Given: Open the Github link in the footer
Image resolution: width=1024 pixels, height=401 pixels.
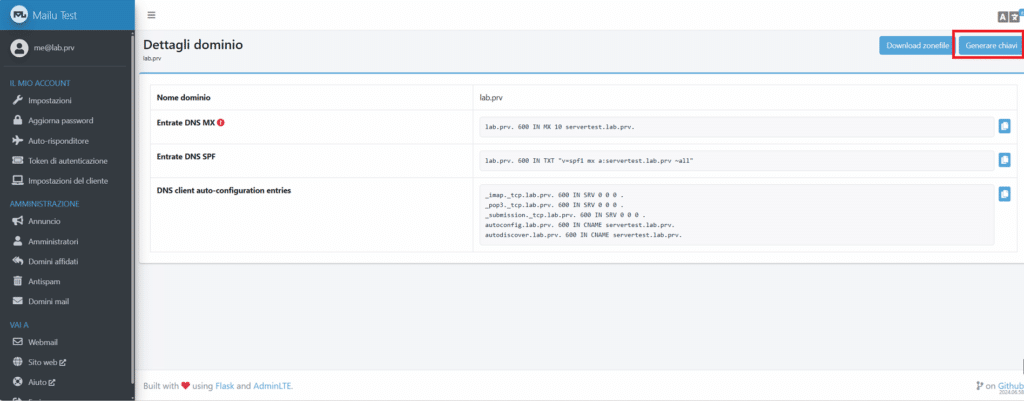Looking at the screenshot, I should 1010,386.
